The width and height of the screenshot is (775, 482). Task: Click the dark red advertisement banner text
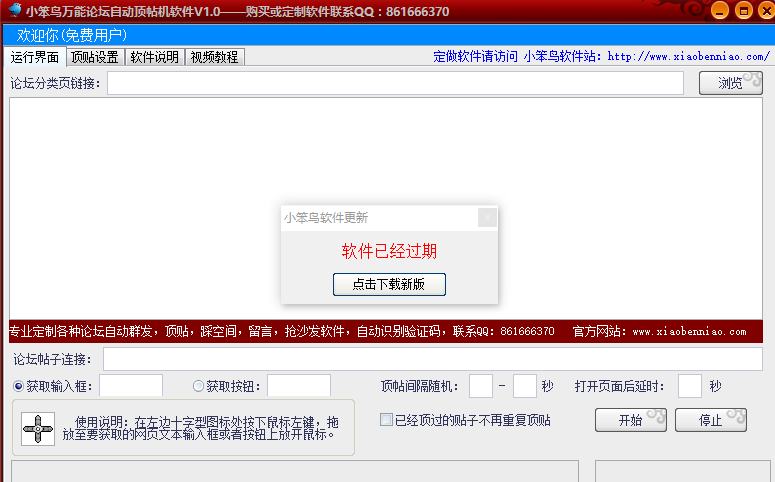click(x=378, y=331)
